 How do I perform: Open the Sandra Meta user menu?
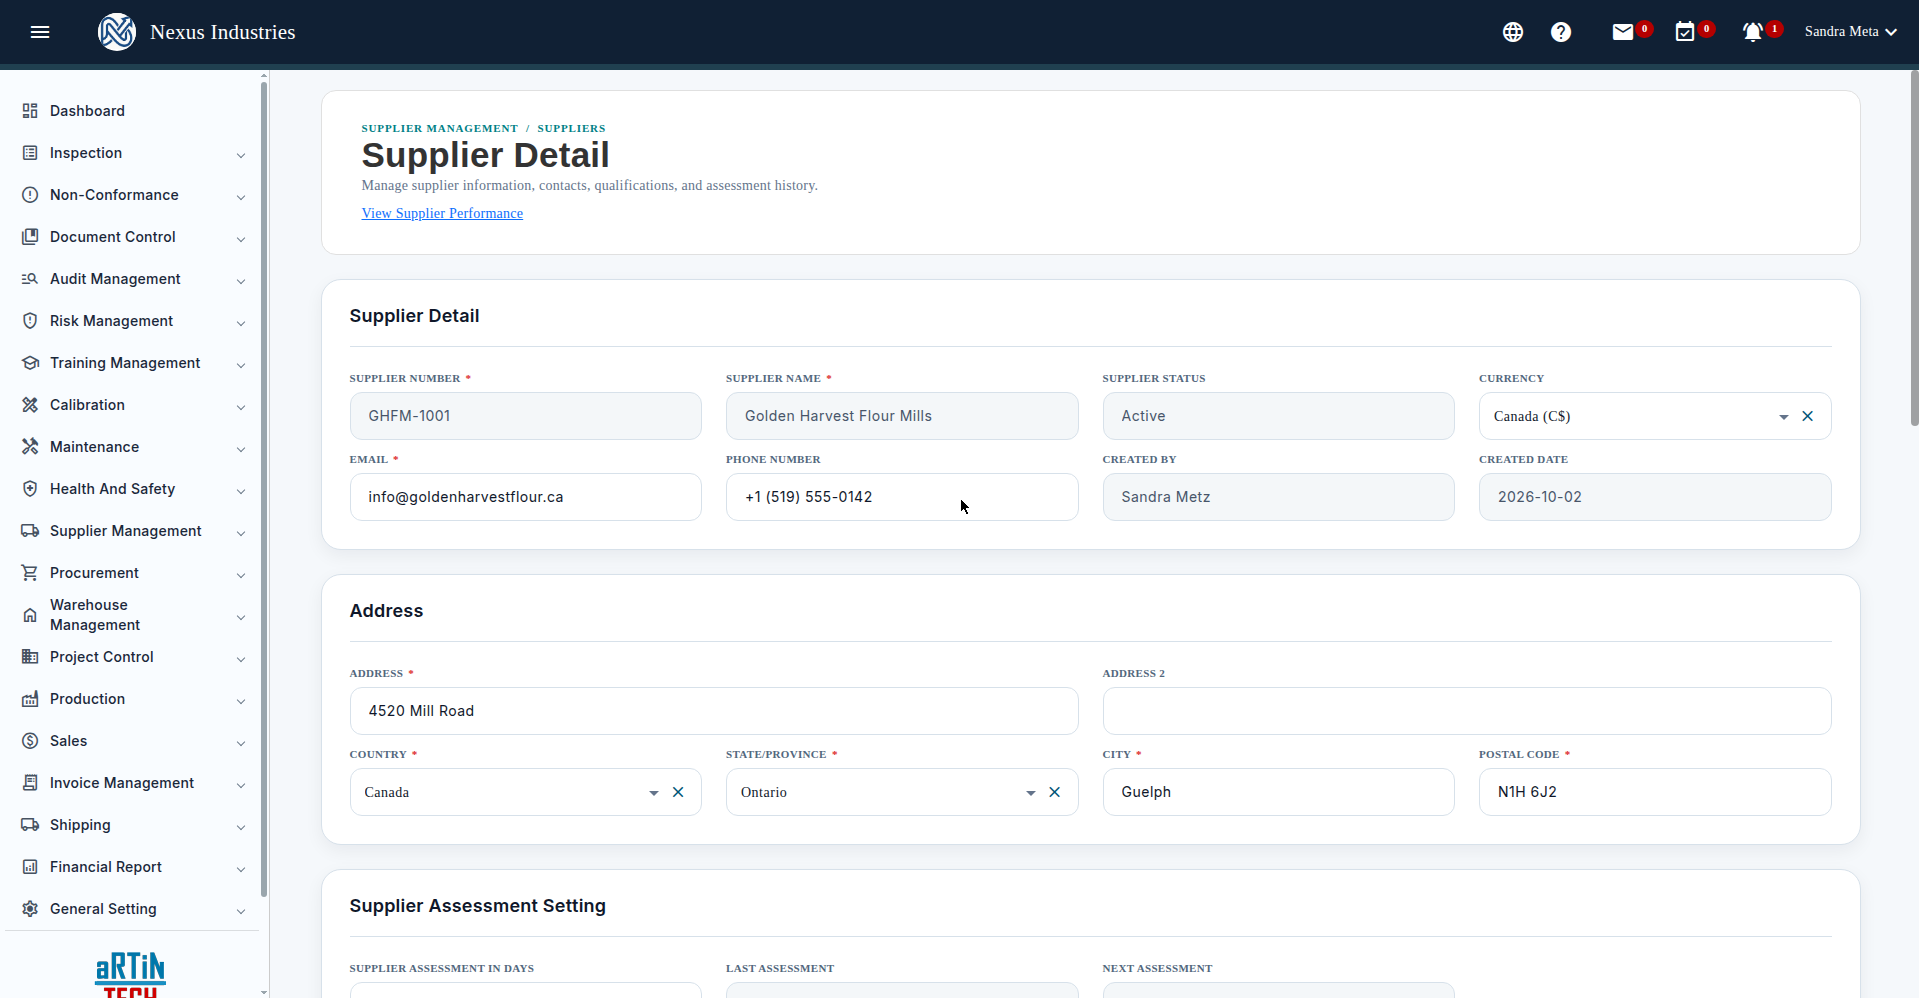pyautogui.click(x=1850, y=32)
